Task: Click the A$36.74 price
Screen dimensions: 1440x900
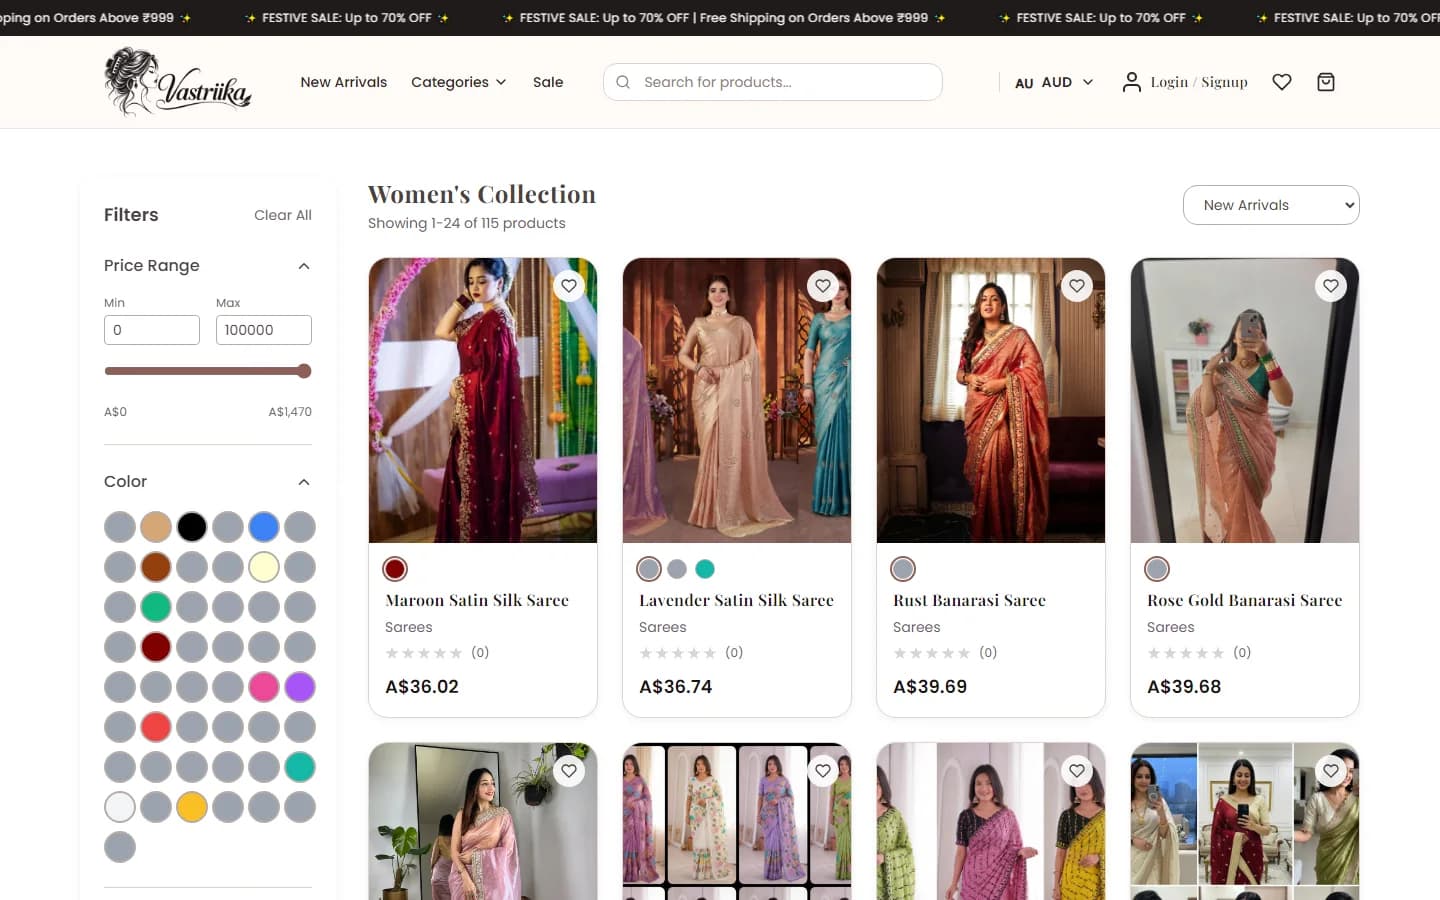Action: [x=676, y=687]
